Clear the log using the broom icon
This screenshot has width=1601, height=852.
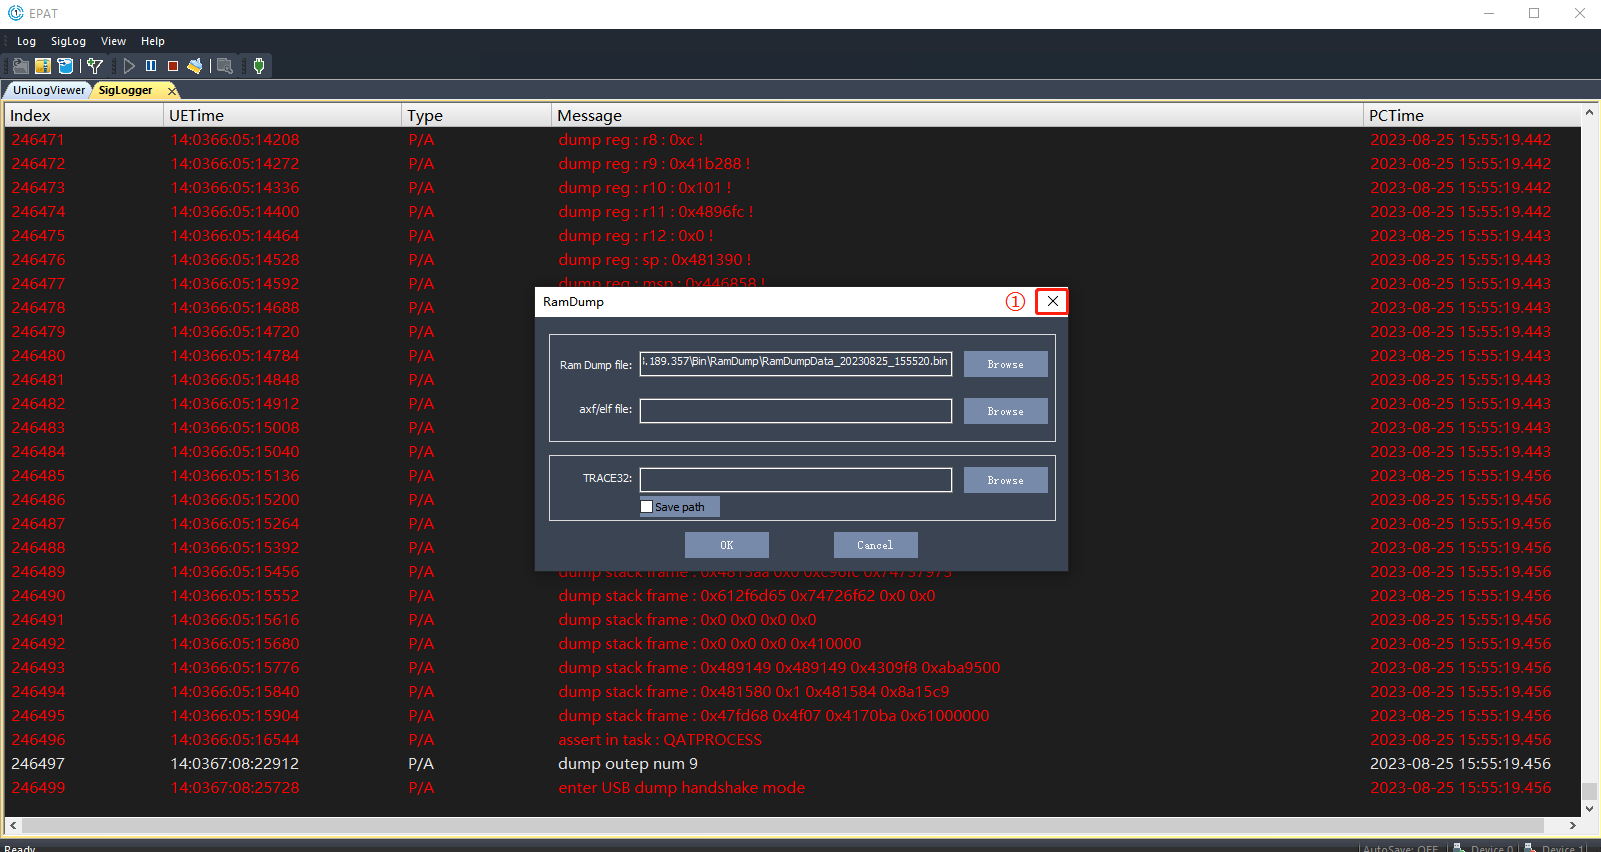click(195, 66)
